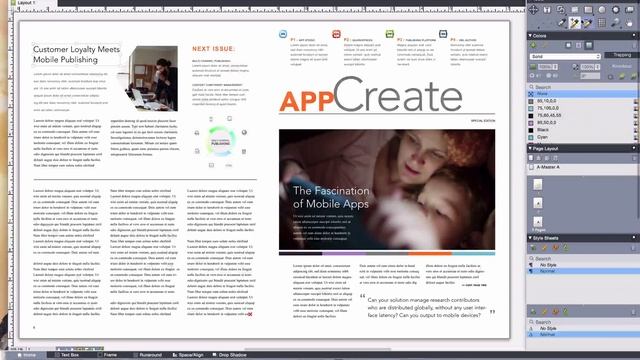
Task: Toggle Frame Color mode in Colors panel
Action: tap(568, 45)
